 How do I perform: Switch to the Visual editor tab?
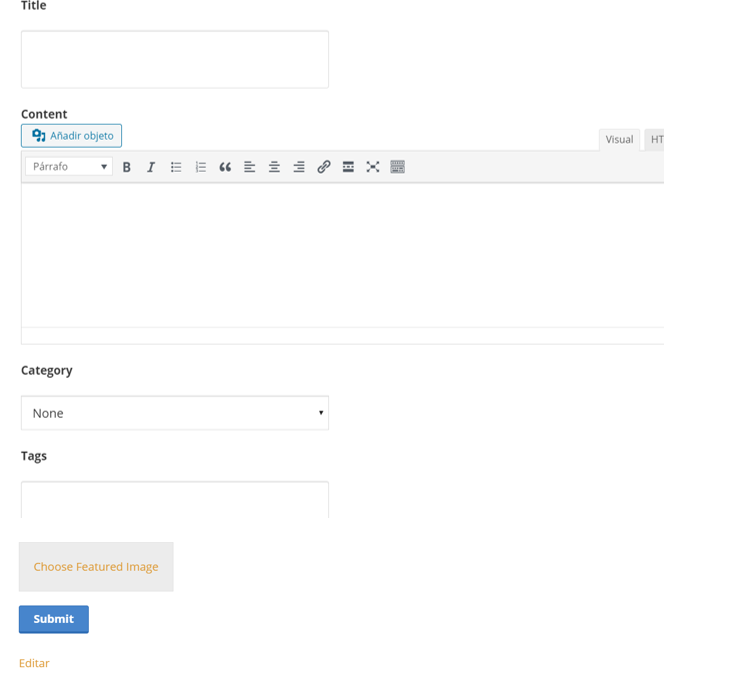coord(619,140)
